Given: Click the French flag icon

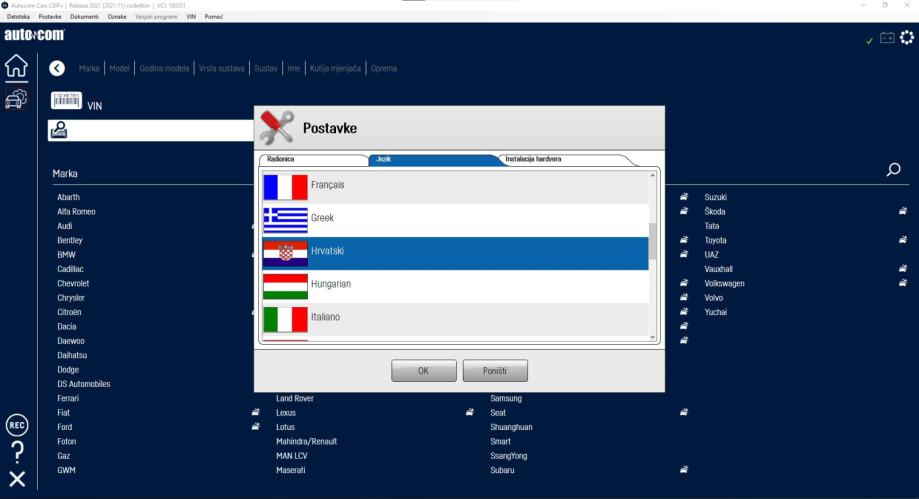Looking at the screenshot, I should pyautogui.click(x=285, y=187).
